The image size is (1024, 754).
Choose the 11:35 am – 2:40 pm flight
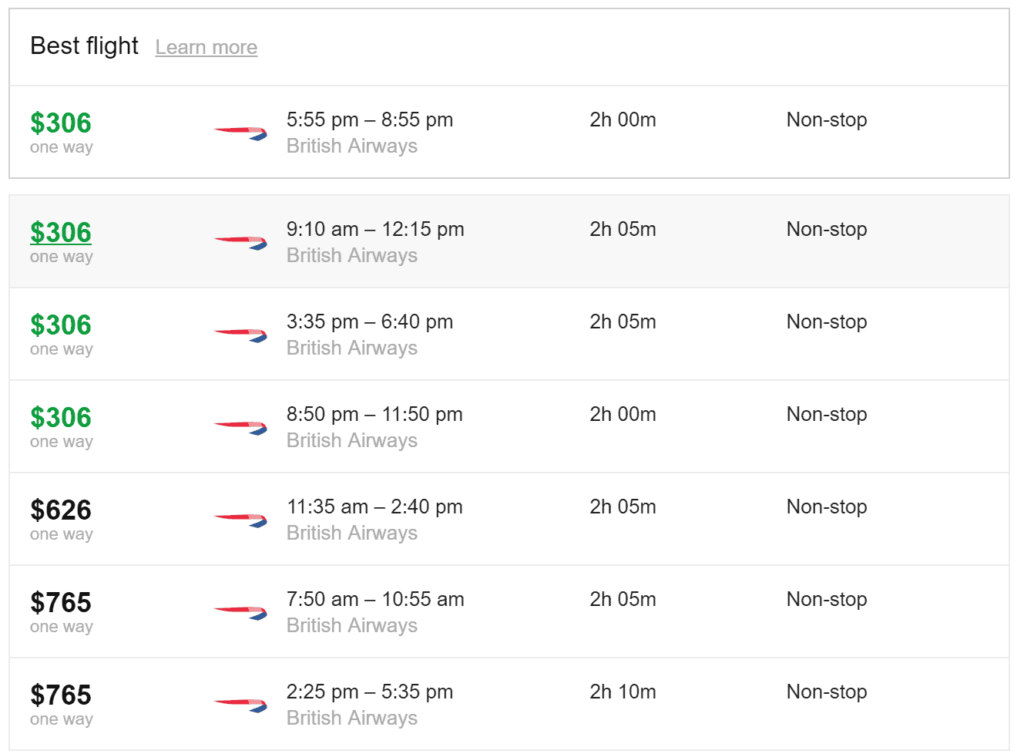pyautogui.click(x=374, y=507)
